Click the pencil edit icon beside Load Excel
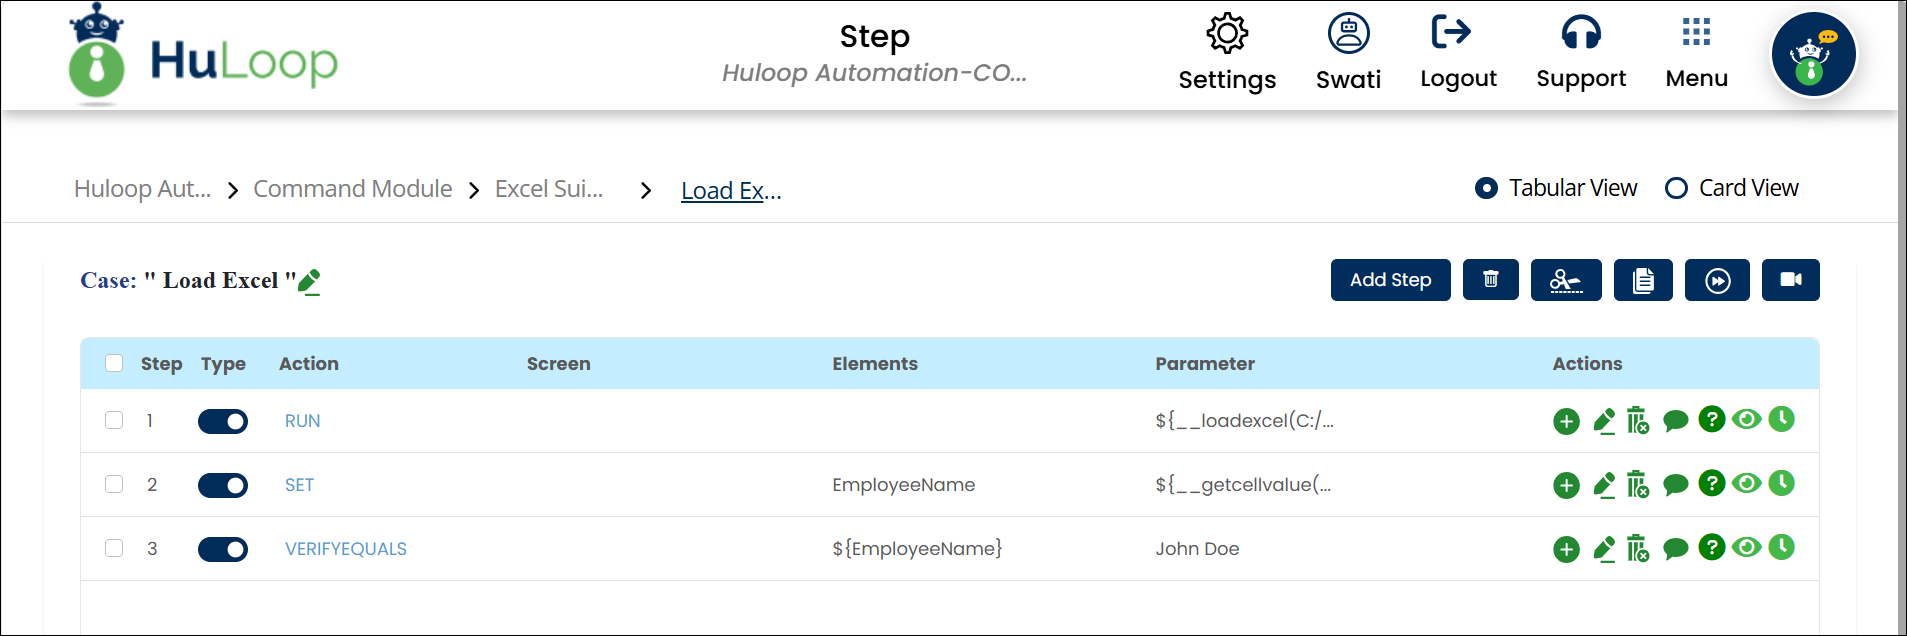Image resolution: width=1907 pixels, height=636 pixels. click(x=310, y=282)
